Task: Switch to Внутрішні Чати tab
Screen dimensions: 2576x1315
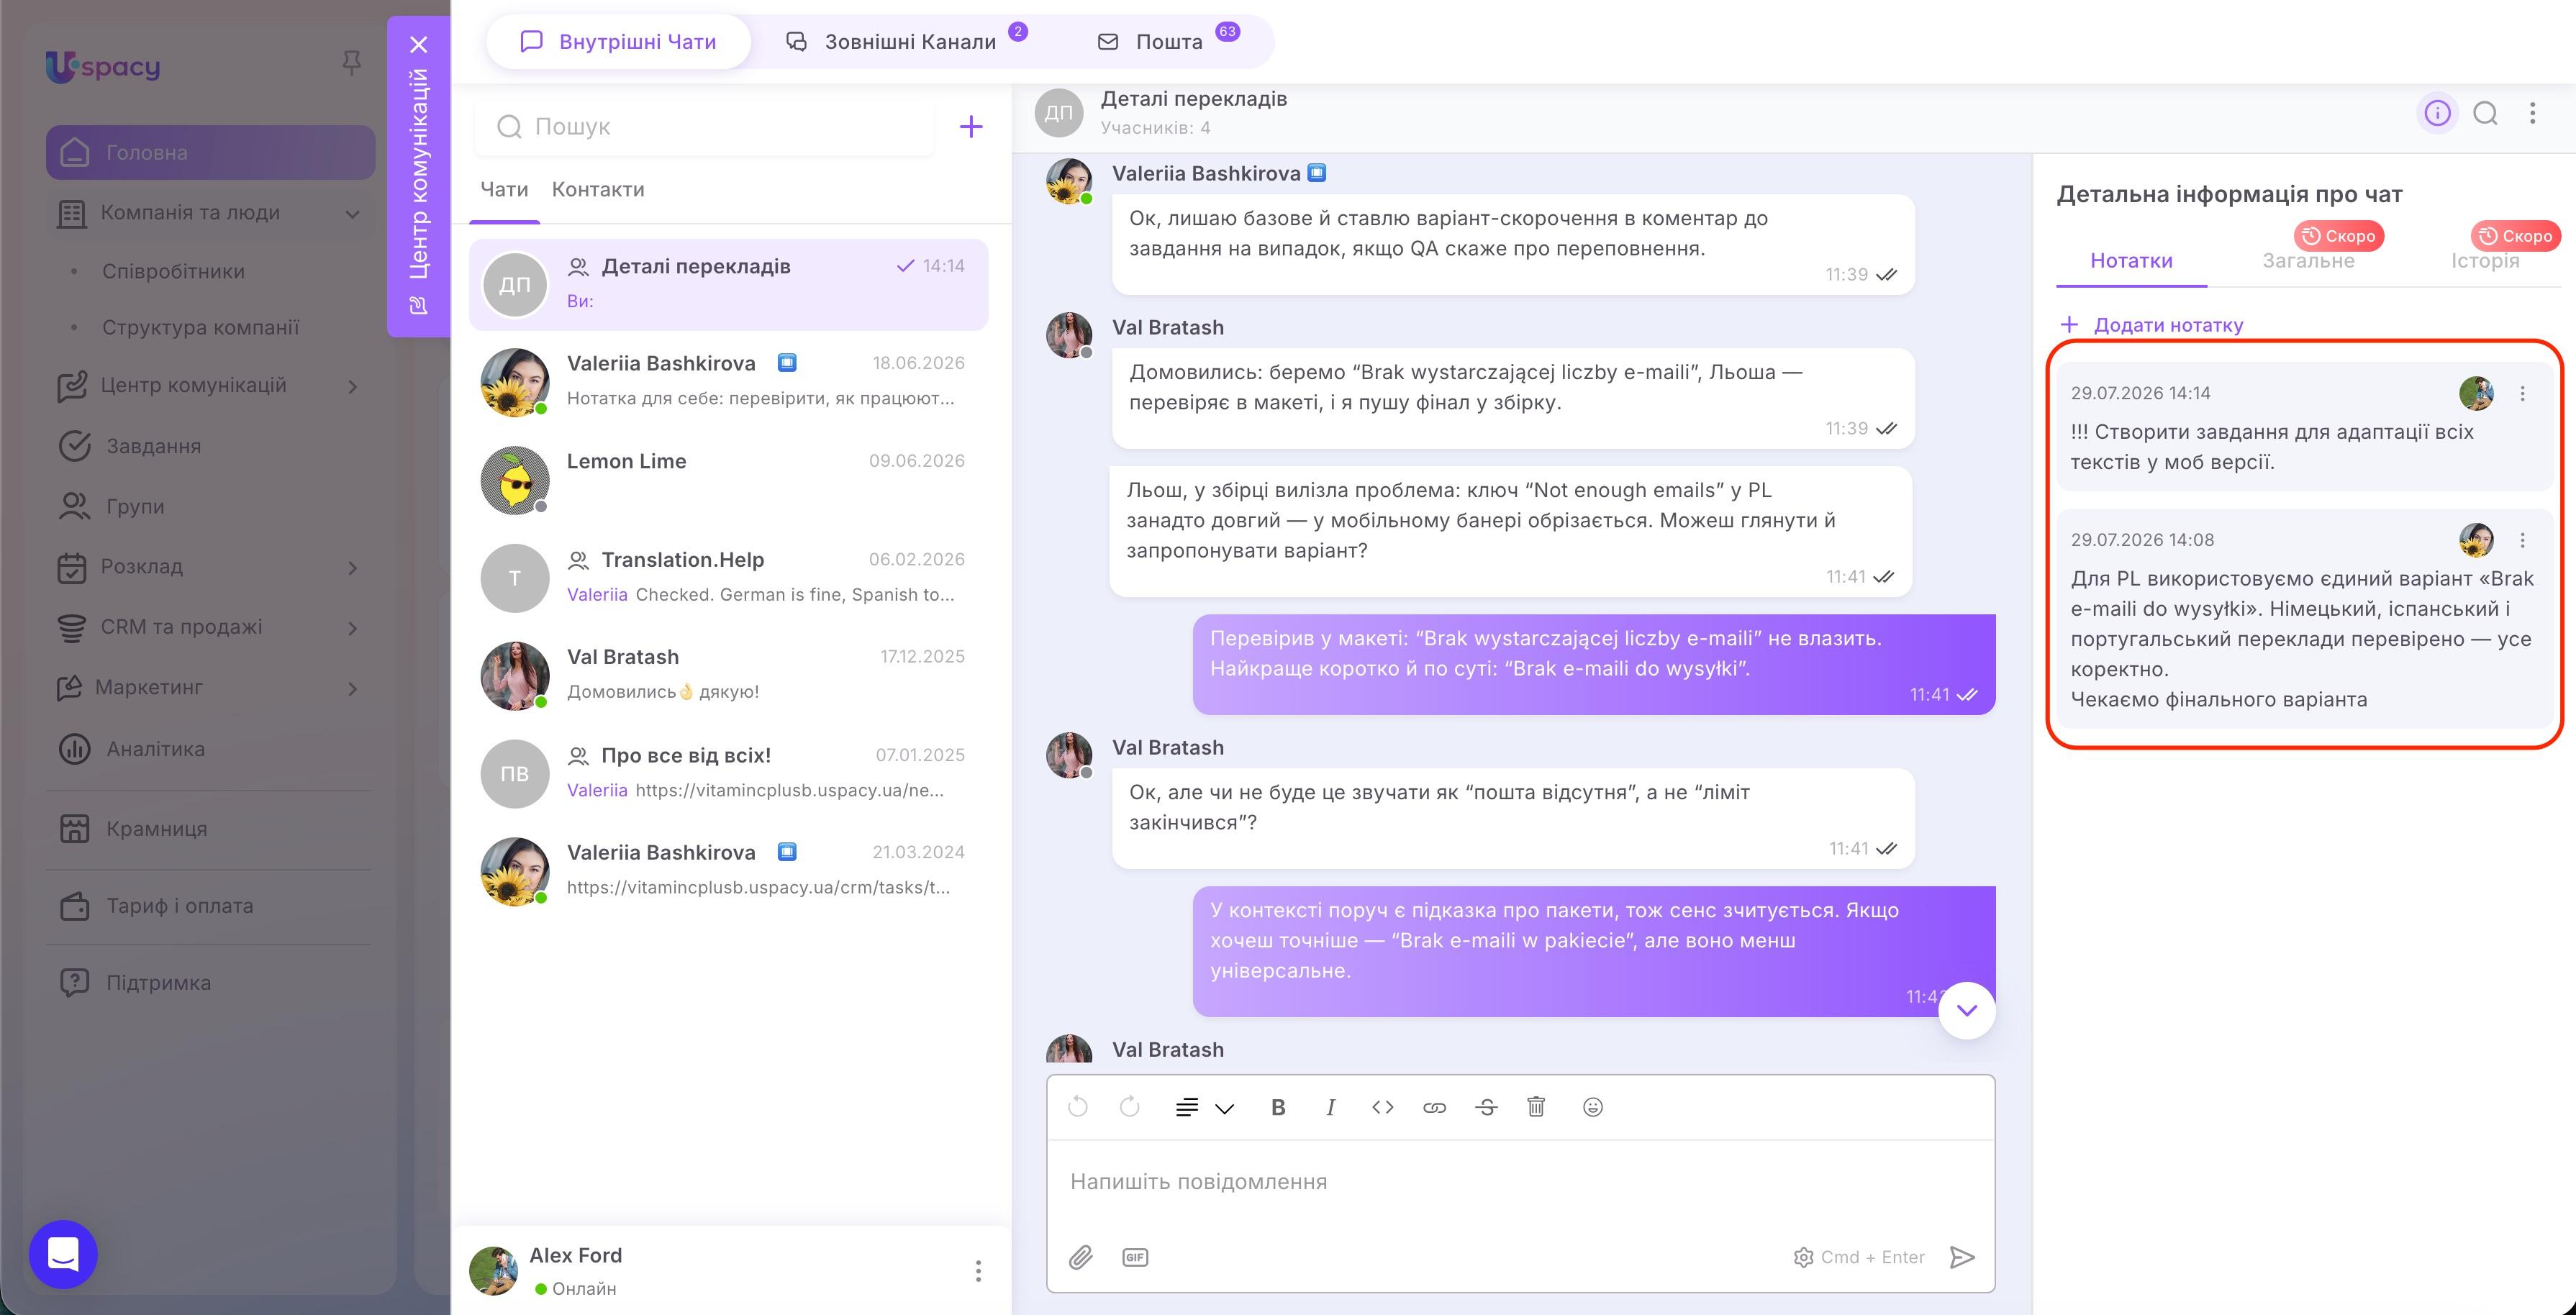Action: tap(618, 42)
